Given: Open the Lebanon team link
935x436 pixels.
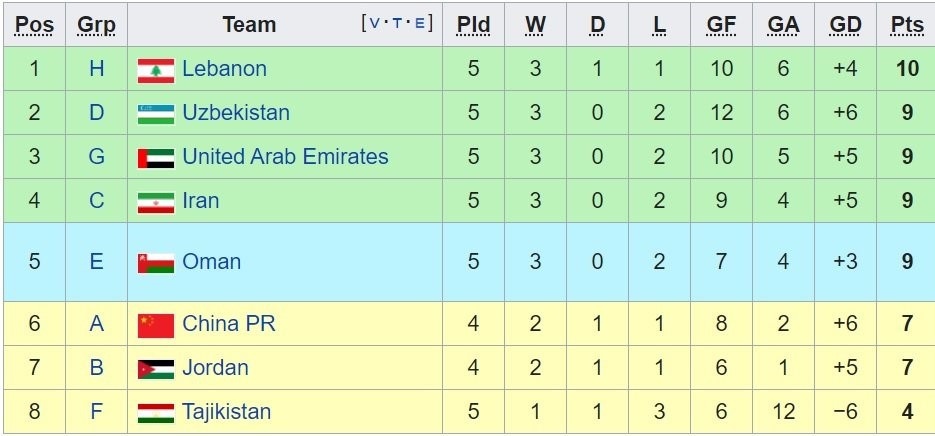Looking at the screenshot, I should [x=224, y=69].
